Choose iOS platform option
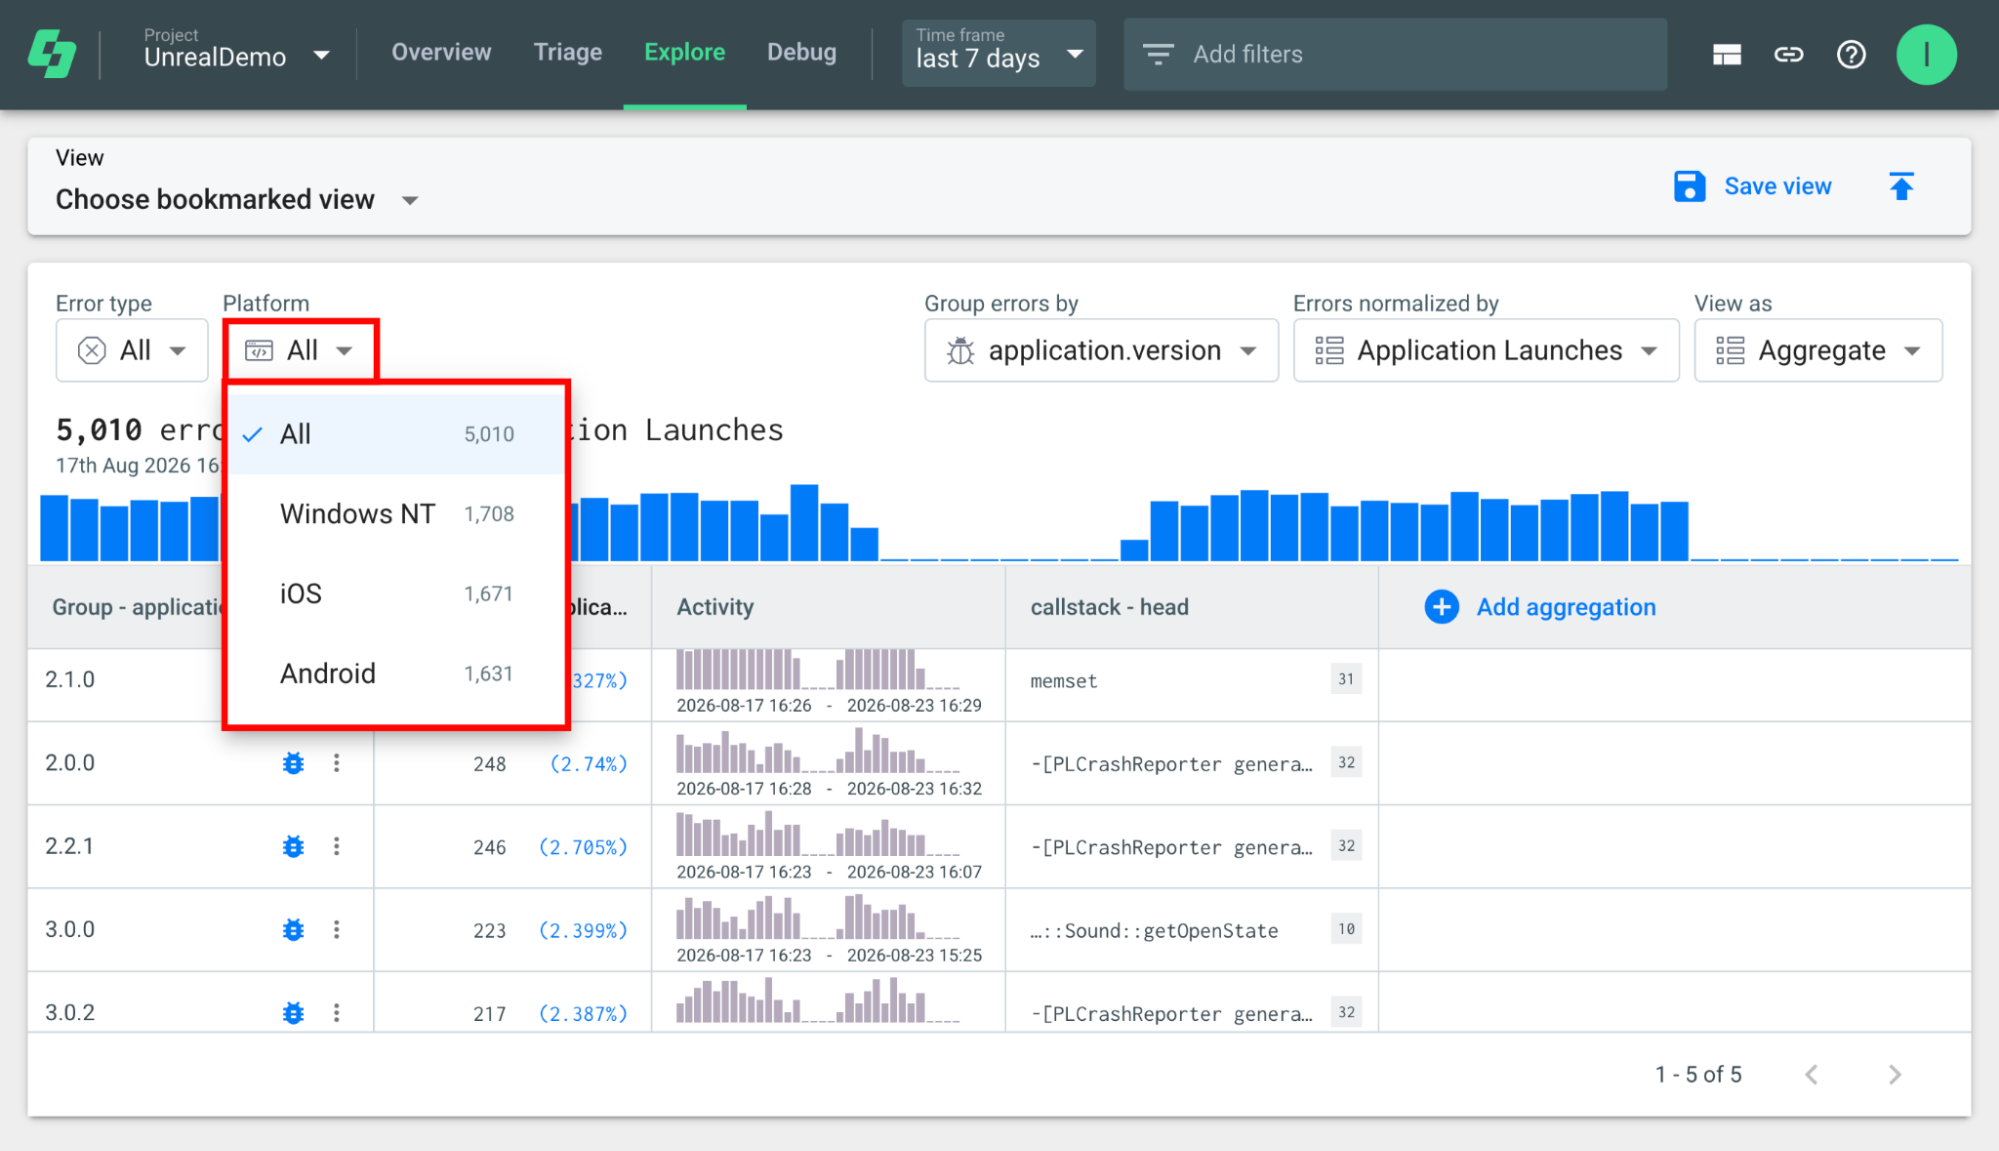The width and height of the screenshot is (1999, 1151). [398, 594]
